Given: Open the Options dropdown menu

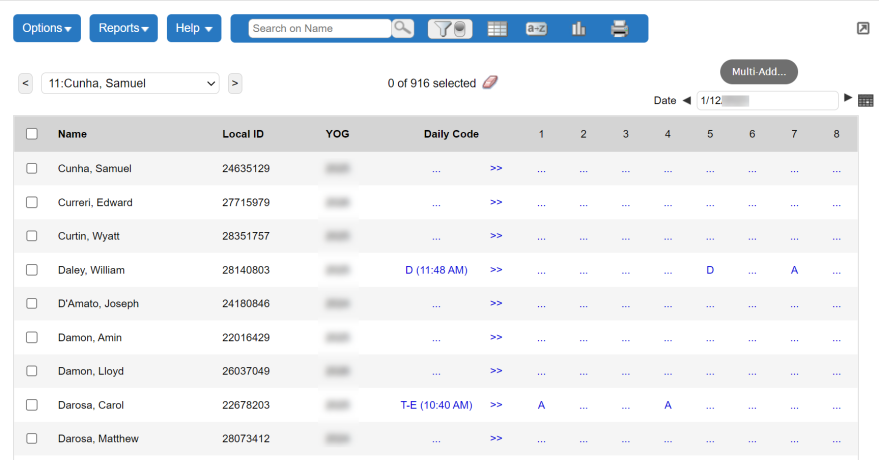Looking at the screenshot, I should [x=47, y=28].
